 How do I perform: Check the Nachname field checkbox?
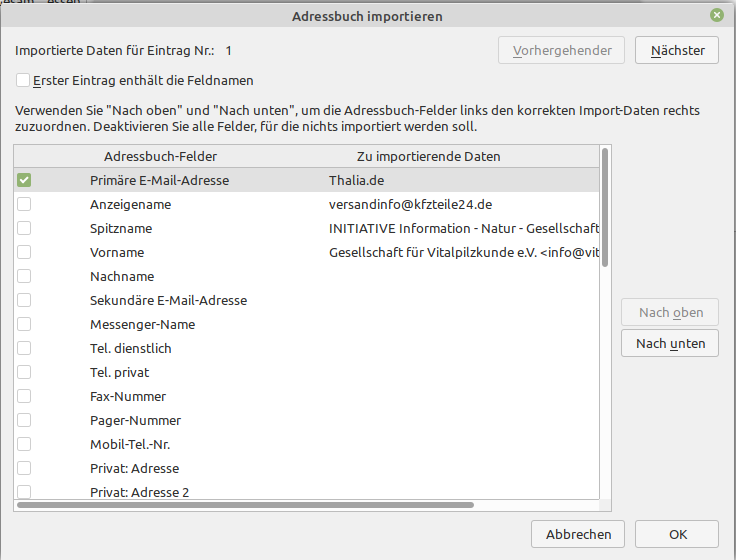tap(24, 276)
